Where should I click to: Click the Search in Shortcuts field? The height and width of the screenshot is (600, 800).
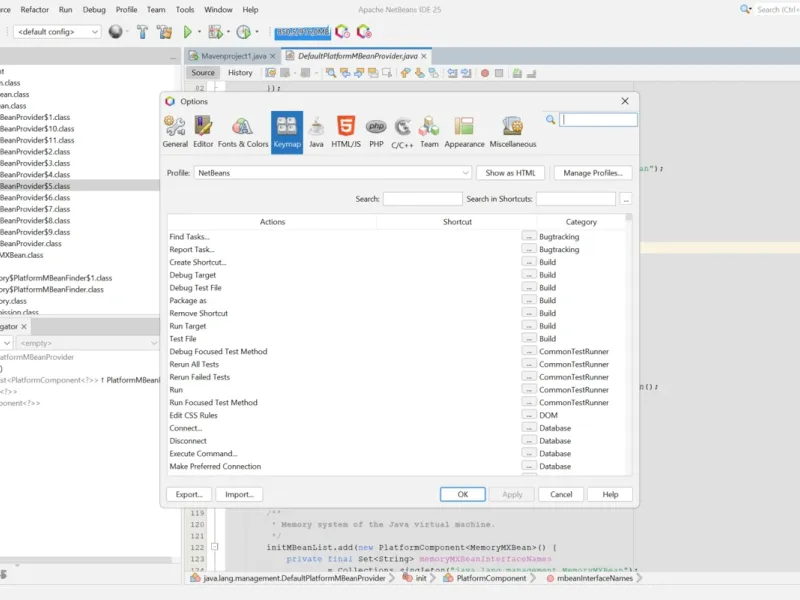(x=576, y=199)
